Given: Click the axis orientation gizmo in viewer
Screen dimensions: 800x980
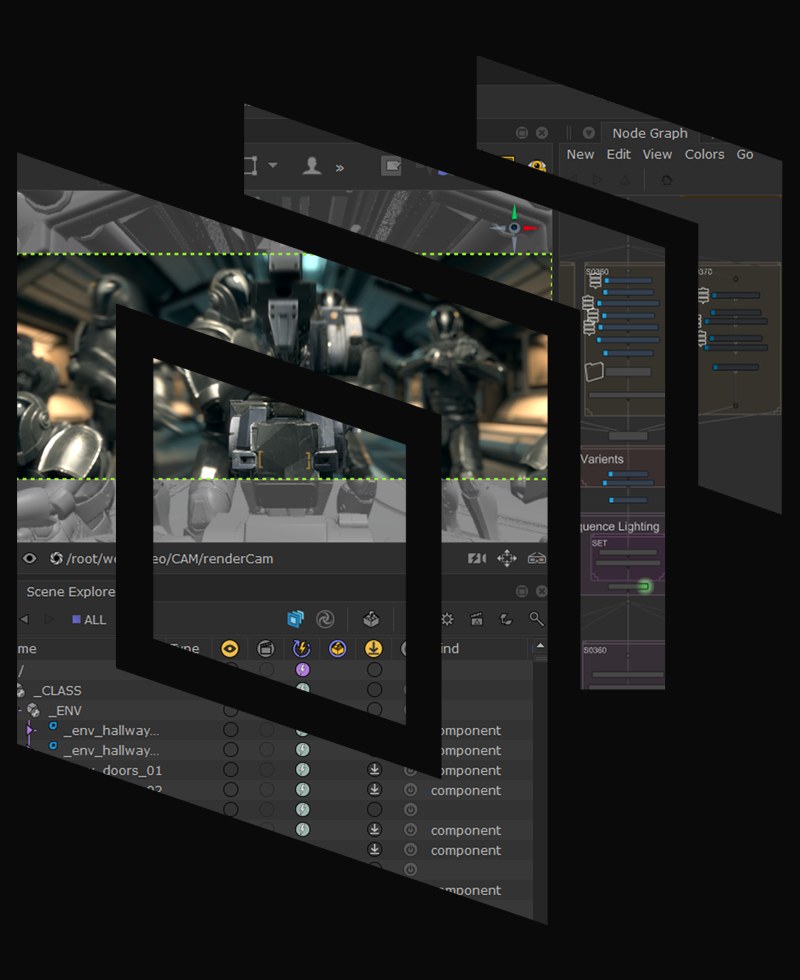Looking at the screenshot, I should [x=515, y=228].
